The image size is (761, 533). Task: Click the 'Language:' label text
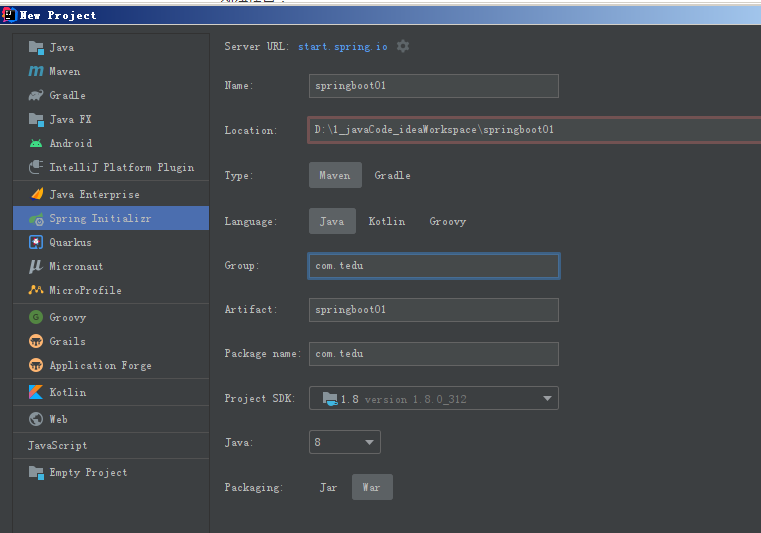(x=250, y=221)
